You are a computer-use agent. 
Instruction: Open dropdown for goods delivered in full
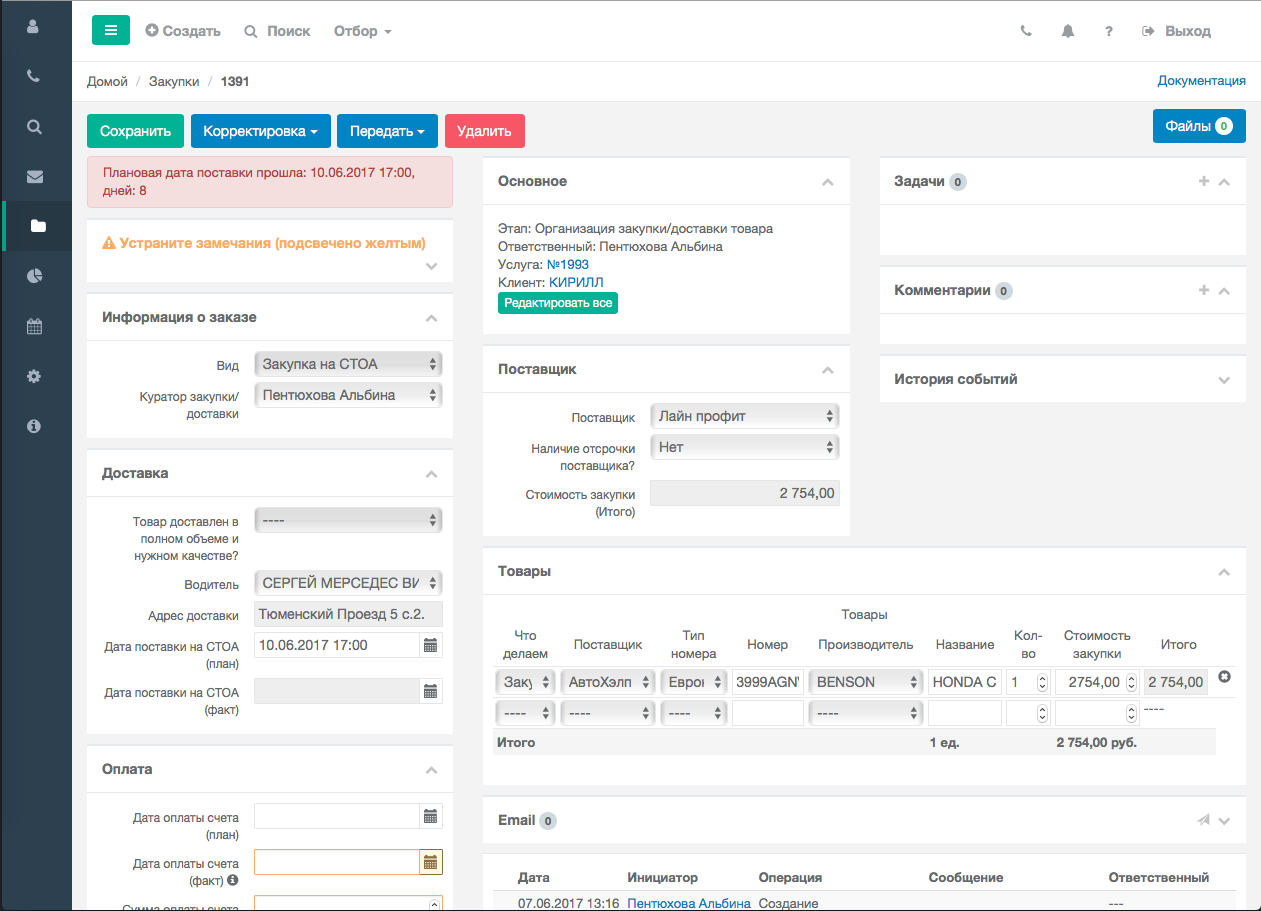[x=348, y=520]
